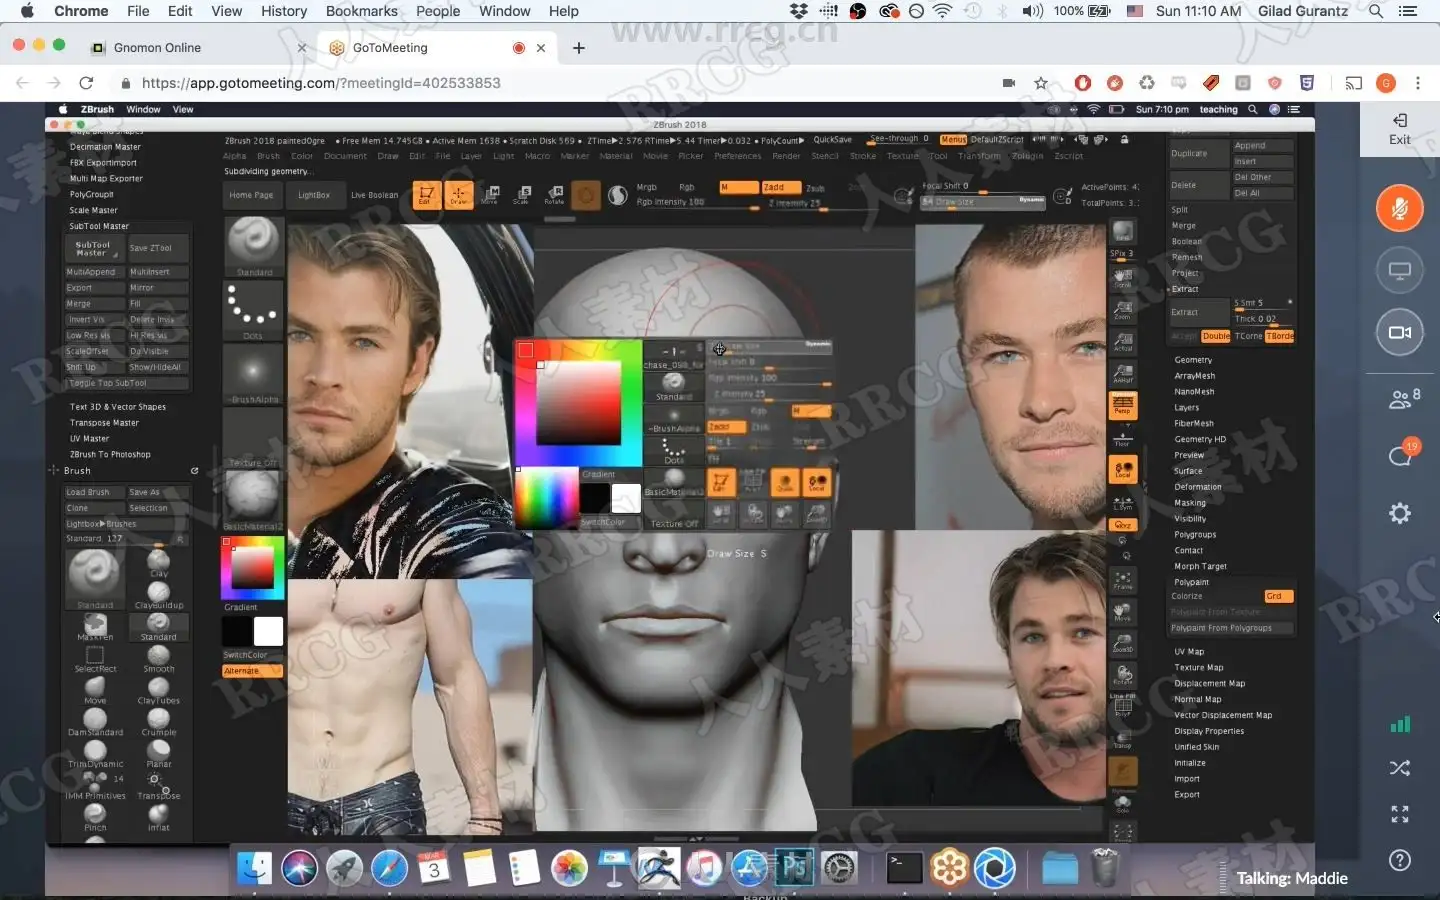The image size is (1440, 900).
Task: Turn on the webcam camera button
Action: pyautogui.click(x=1399, y=333)
